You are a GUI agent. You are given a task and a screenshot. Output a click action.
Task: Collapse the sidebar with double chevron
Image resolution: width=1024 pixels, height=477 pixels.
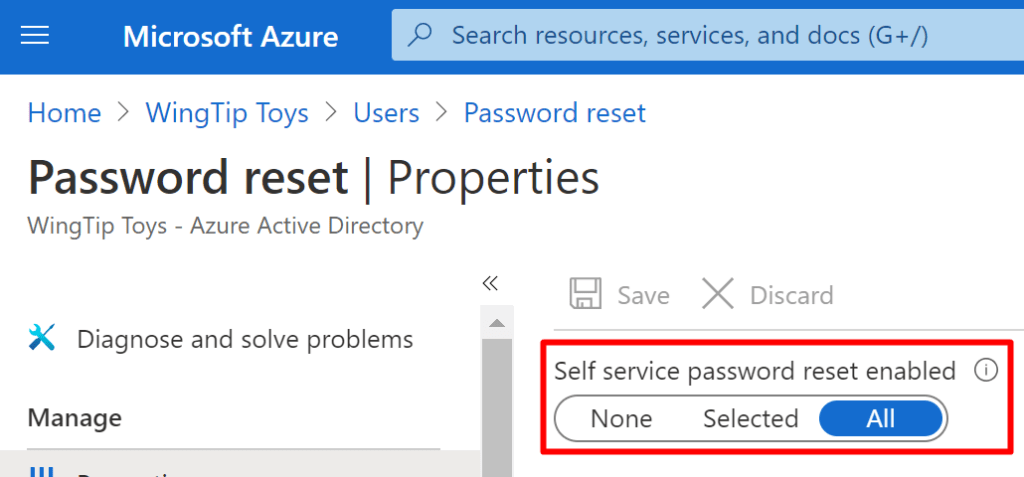490,283
